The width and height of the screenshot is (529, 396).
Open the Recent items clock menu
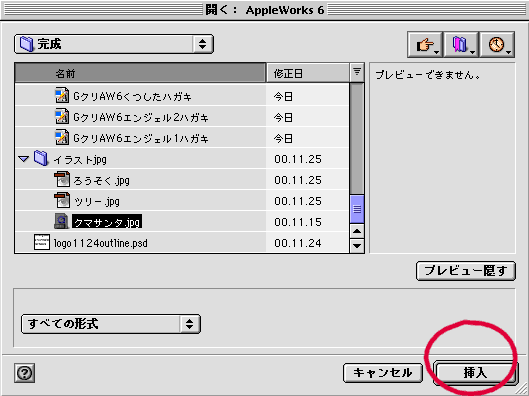click(x=497, y=44)
